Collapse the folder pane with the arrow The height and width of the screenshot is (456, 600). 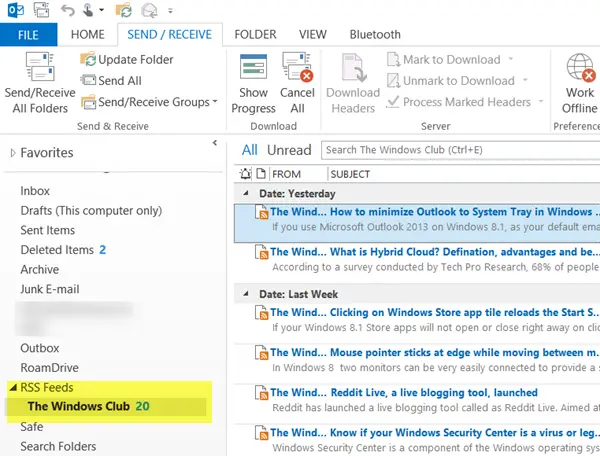[x=215, y=143]
